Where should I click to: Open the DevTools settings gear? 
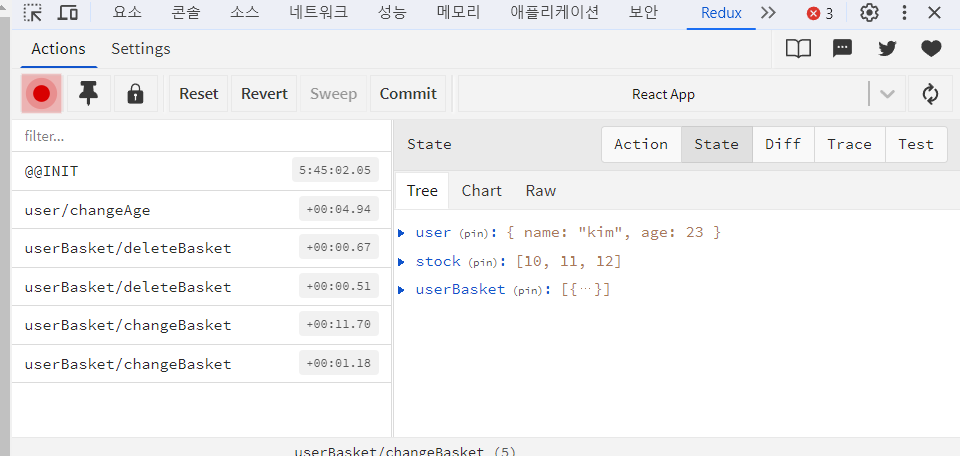[869, 13]
